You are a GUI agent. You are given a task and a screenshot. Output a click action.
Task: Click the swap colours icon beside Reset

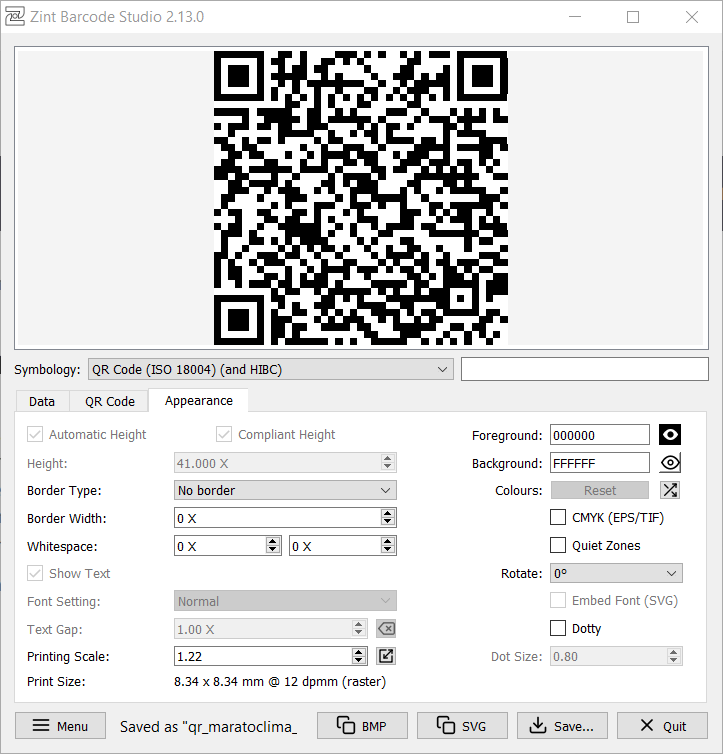click(x=670, y=490)
